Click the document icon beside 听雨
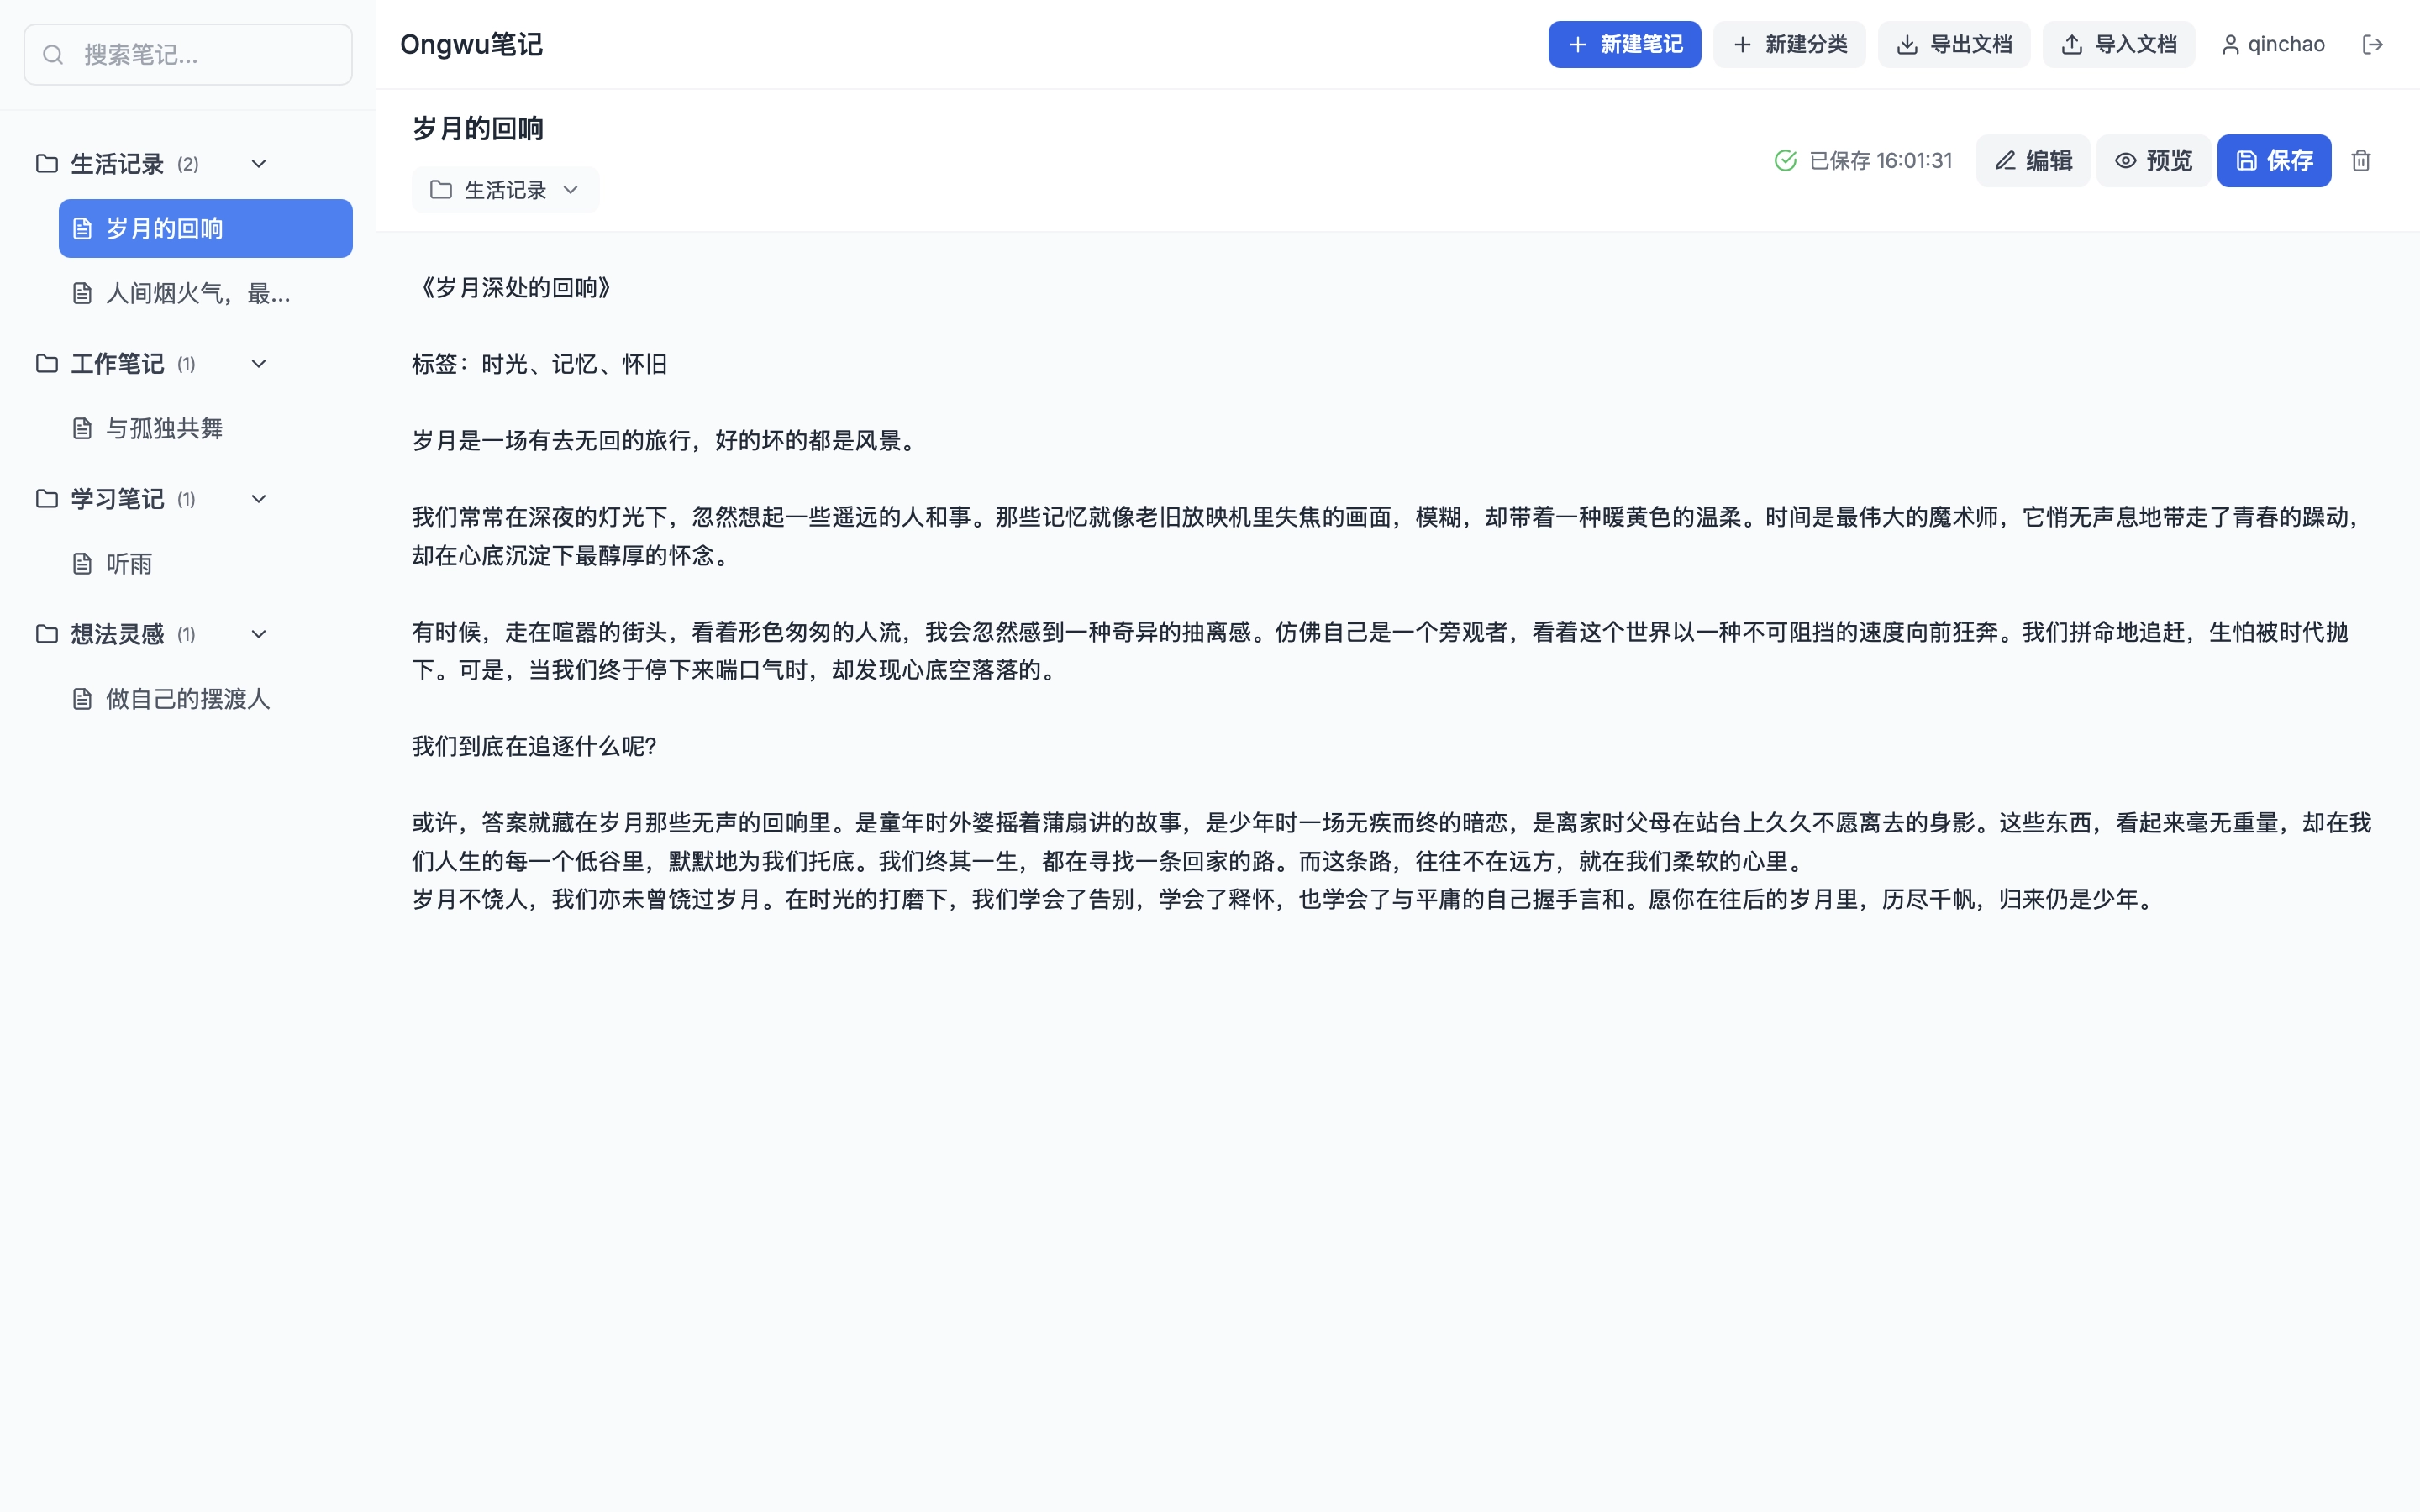This screenshot has height=1512, width=2420. 82,564
